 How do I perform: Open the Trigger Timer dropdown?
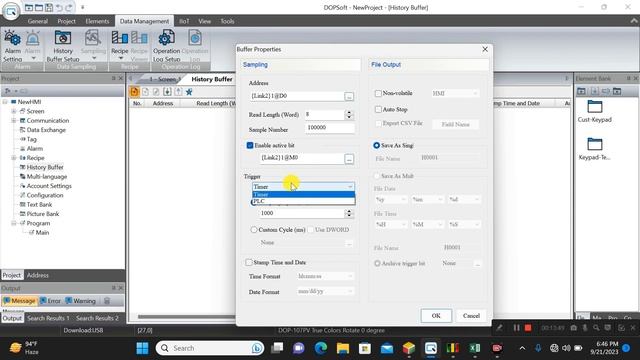[x=303, y=187]
